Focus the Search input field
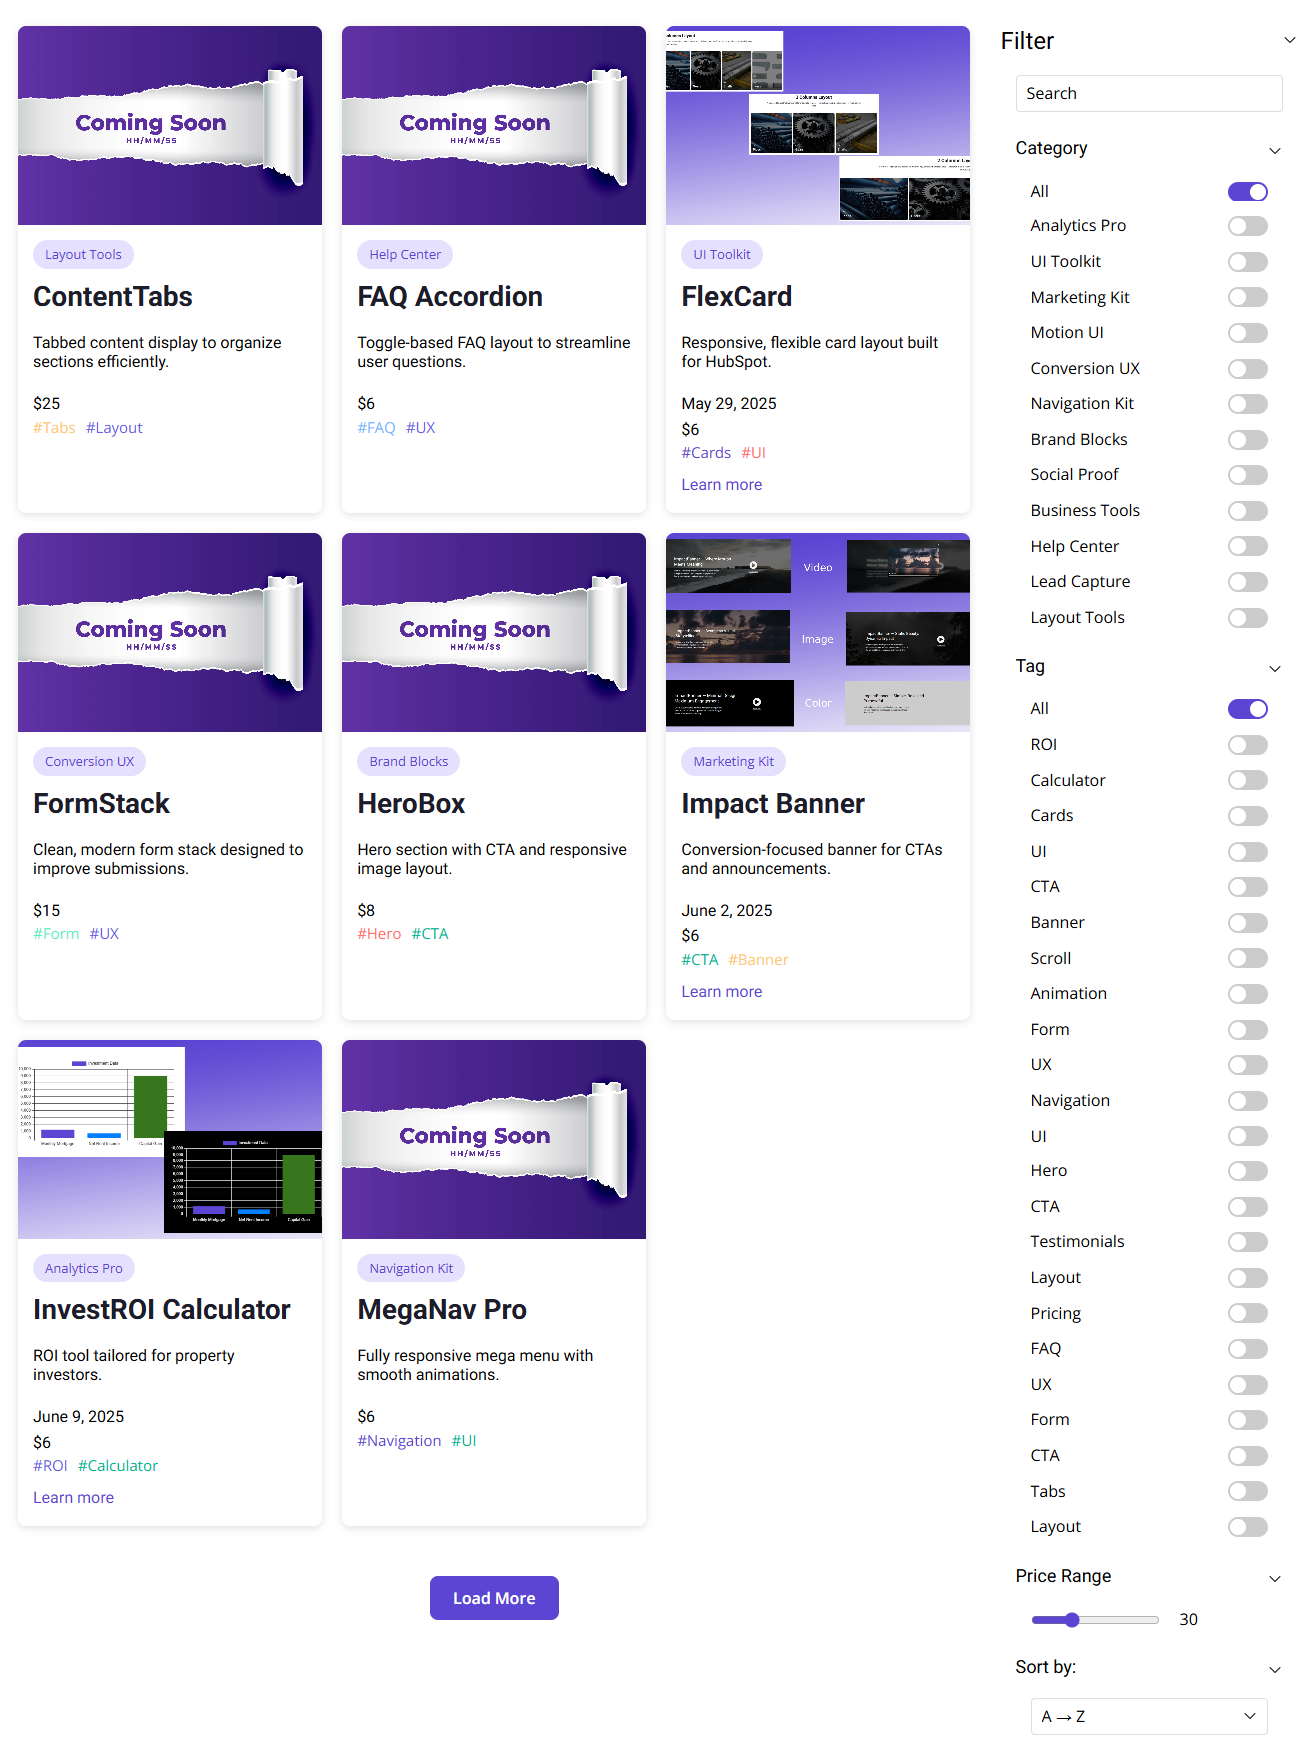This screenshot has height=1758, width=1316. pos(1148,94)
